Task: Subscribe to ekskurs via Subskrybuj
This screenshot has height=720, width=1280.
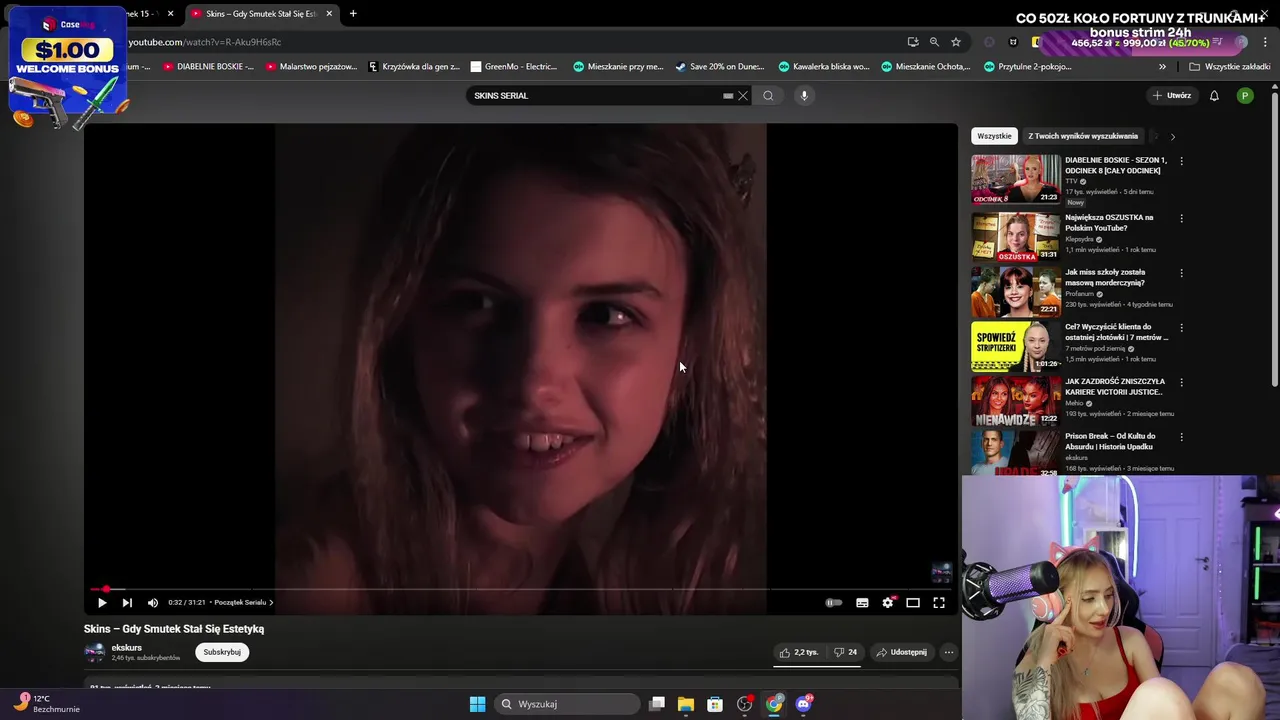Action: tap(222, 652)
